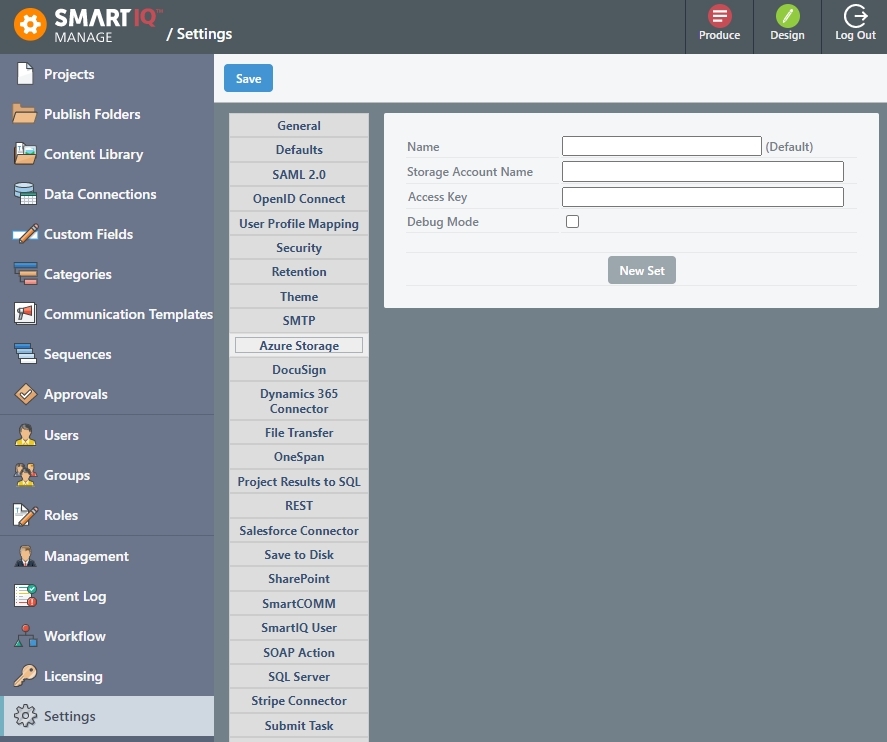This screenshot has width=887, height=742.
Task: Click the Workflow diagram icon
Action: [x=25, y=636]
